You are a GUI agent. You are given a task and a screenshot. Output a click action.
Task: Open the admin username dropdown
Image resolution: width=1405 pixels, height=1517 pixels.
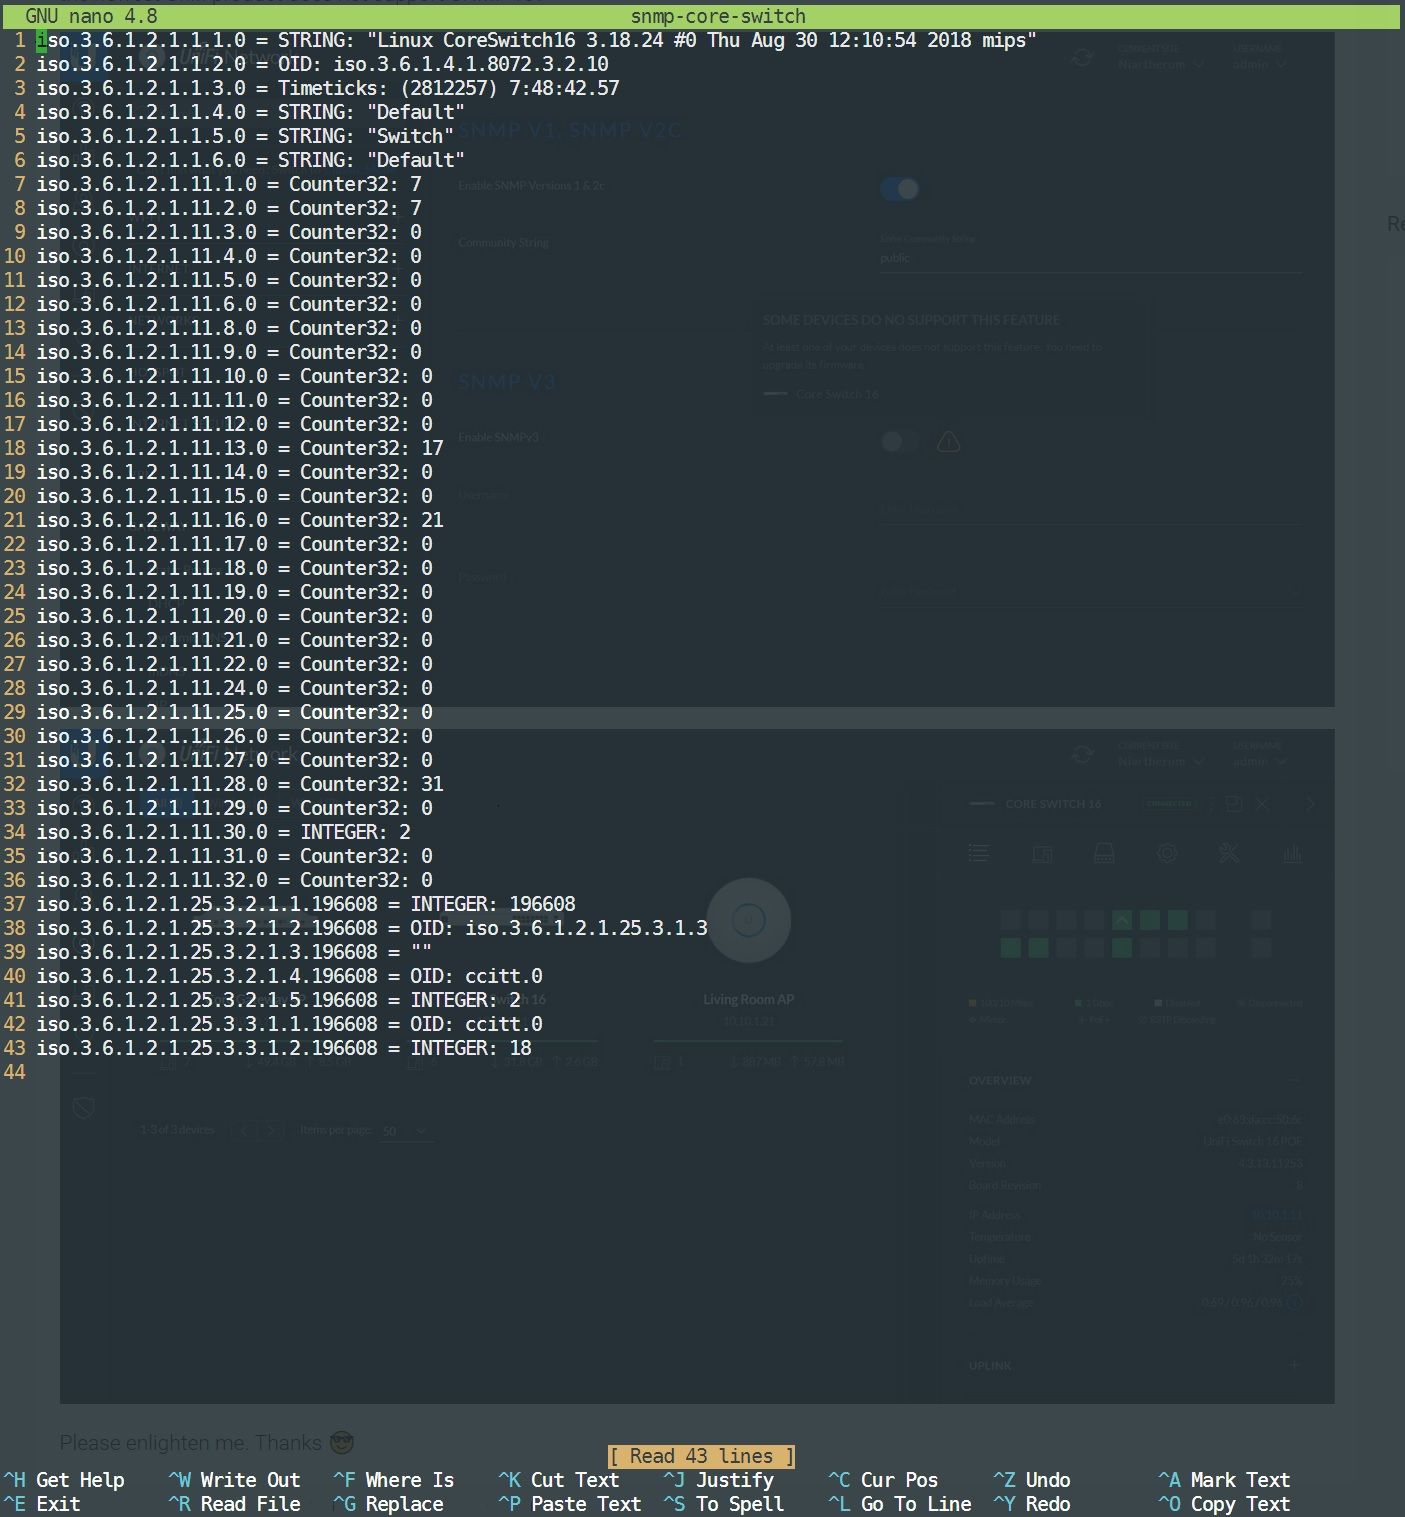tap(1258, 64)
